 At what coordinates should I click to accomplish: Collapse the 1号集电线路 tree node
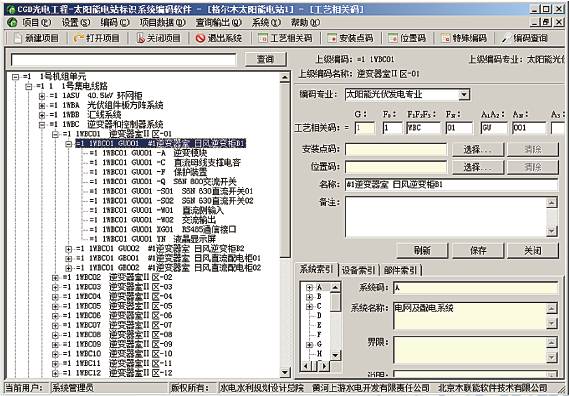click(29, 86)
